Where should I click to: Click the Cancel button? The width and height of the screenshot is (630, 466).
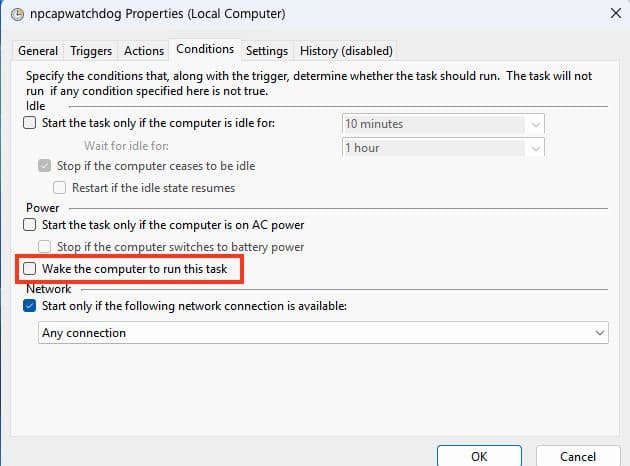577,456
